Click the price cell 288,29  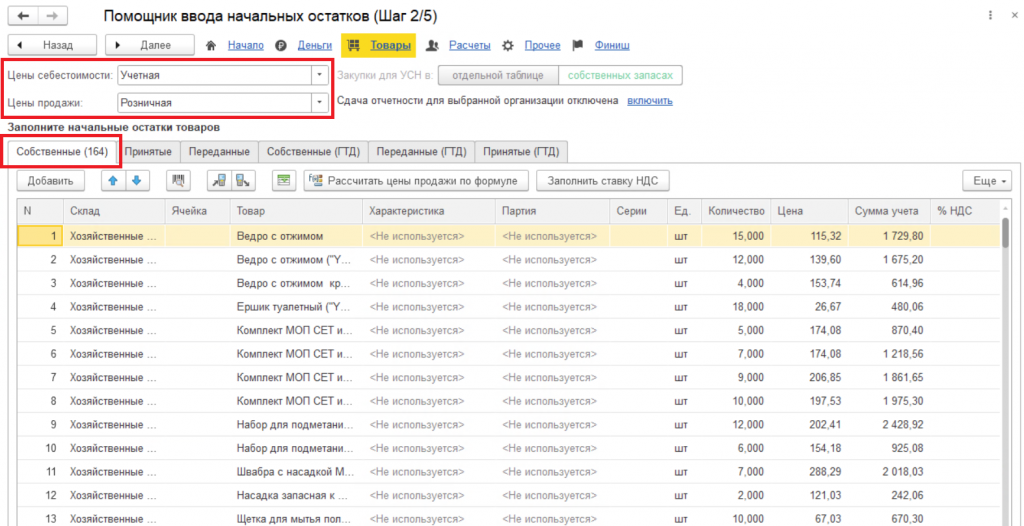pos(808,472)
